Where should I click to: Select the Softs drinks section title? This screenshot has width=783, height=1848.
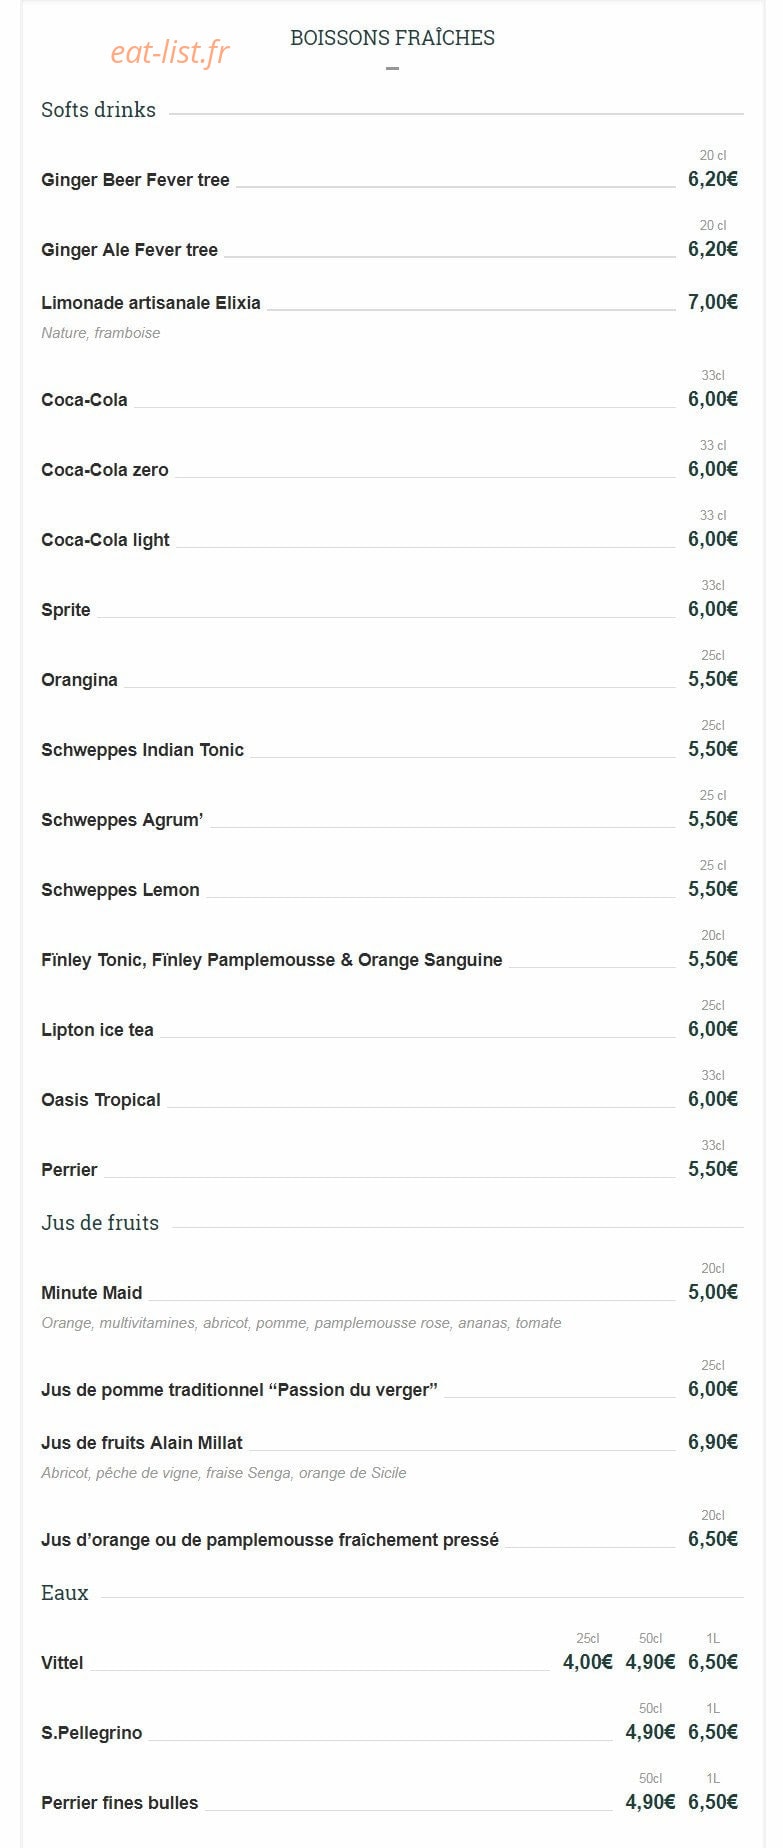click(98, 110)
